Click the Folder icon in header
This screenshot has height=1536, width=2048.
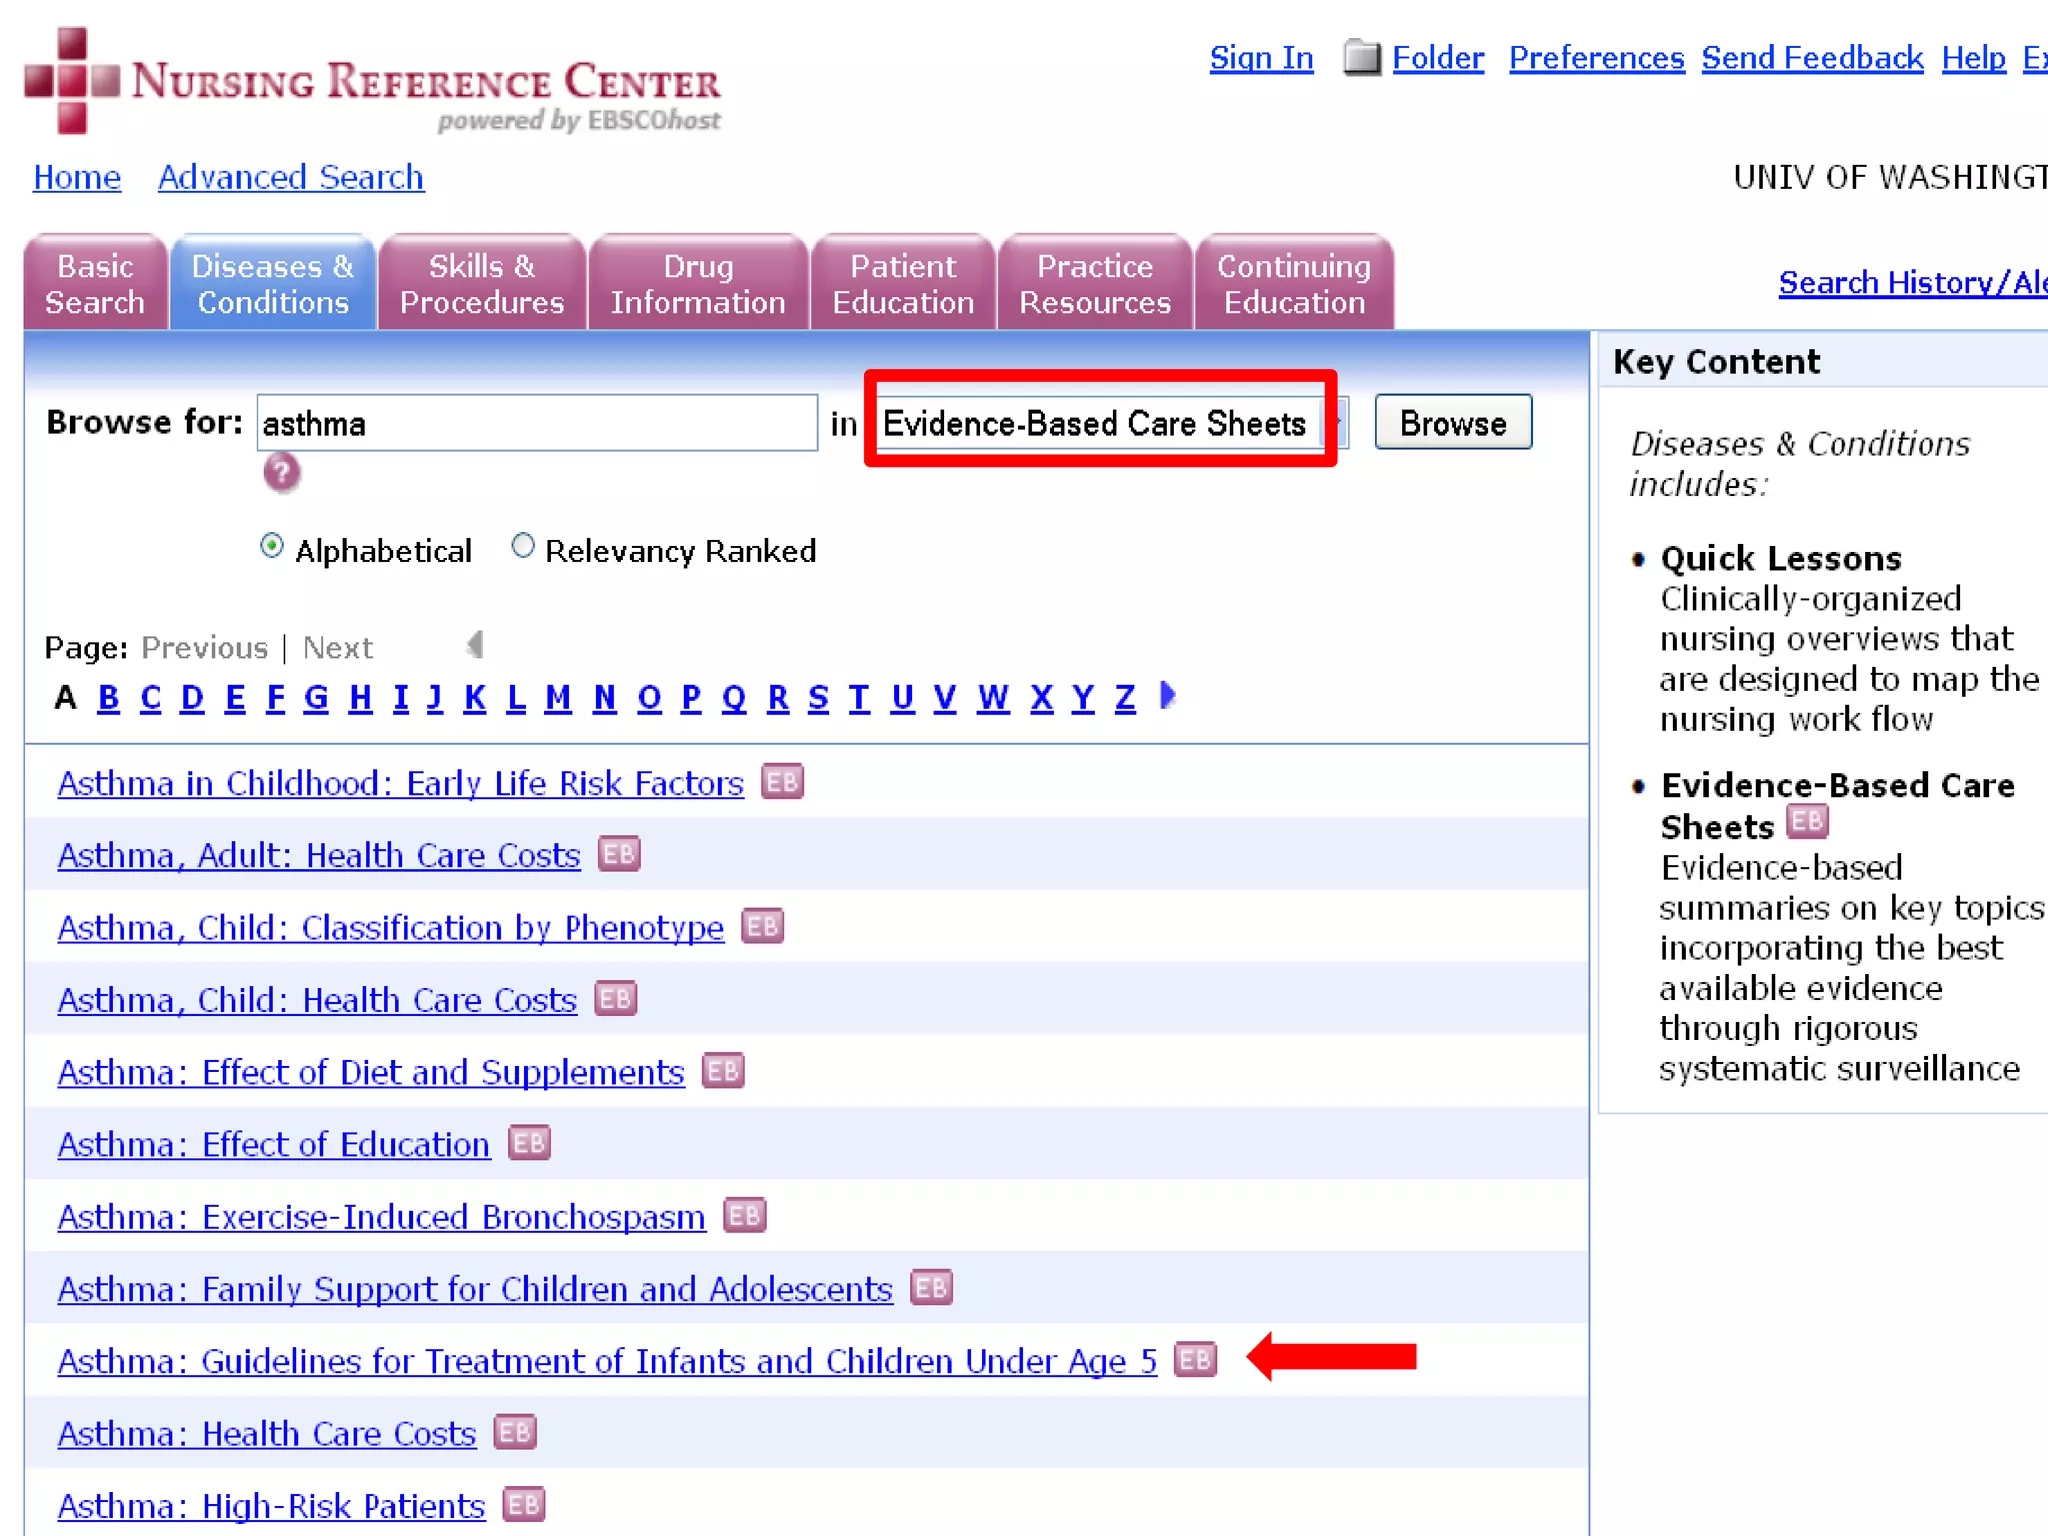pos(1360,58)
